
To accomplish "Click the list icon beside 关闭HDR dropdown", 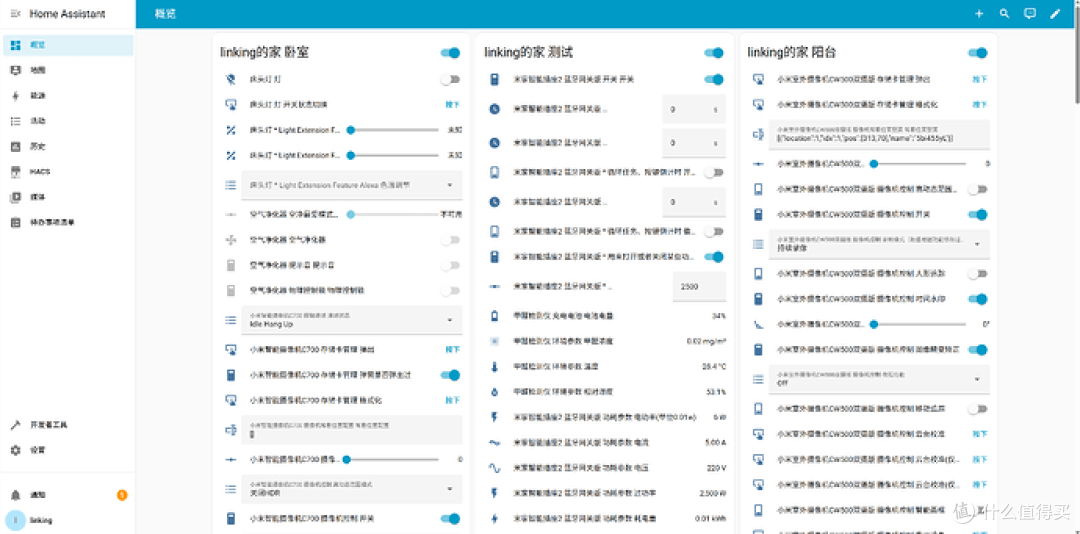I will click(231, 489).
